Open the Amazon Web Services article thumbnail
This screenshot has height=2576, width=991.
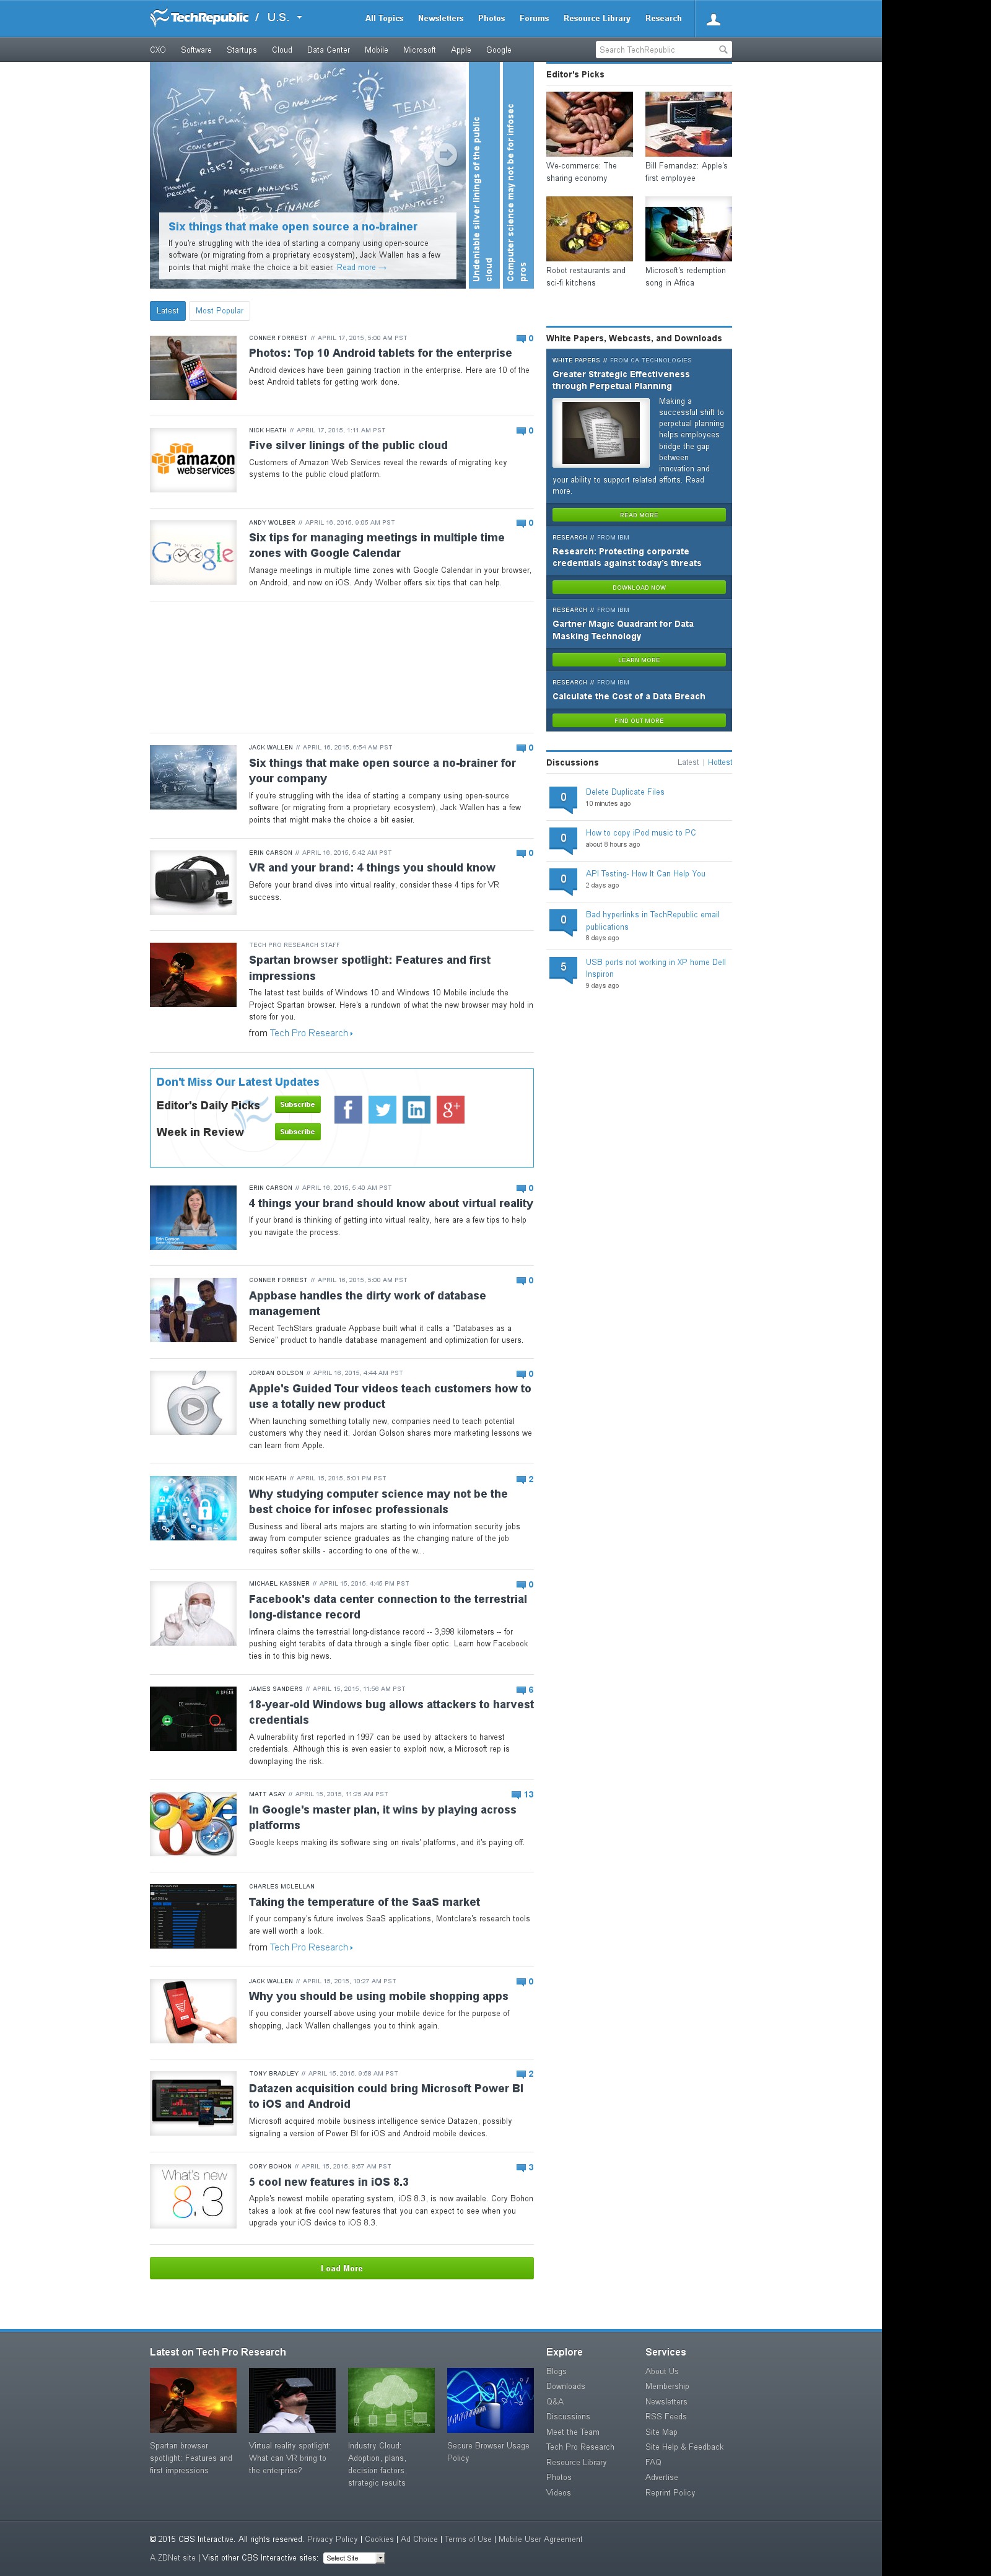click(x=193, y=460)
